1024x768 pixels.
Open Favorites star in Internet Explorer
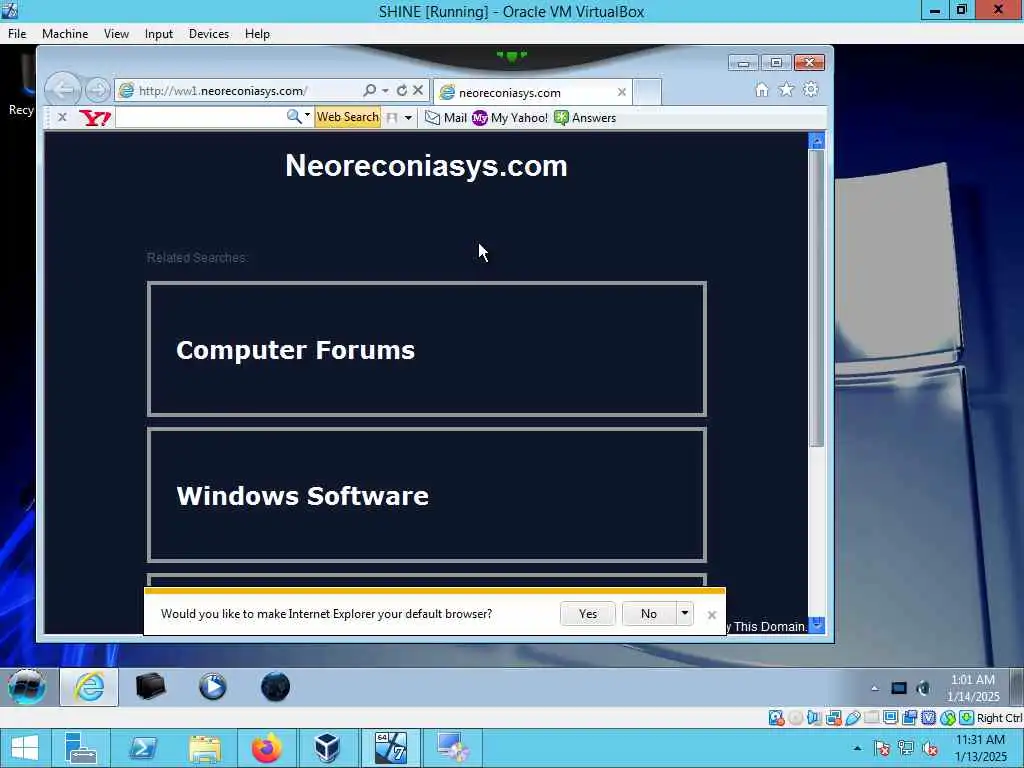(786, 89)
